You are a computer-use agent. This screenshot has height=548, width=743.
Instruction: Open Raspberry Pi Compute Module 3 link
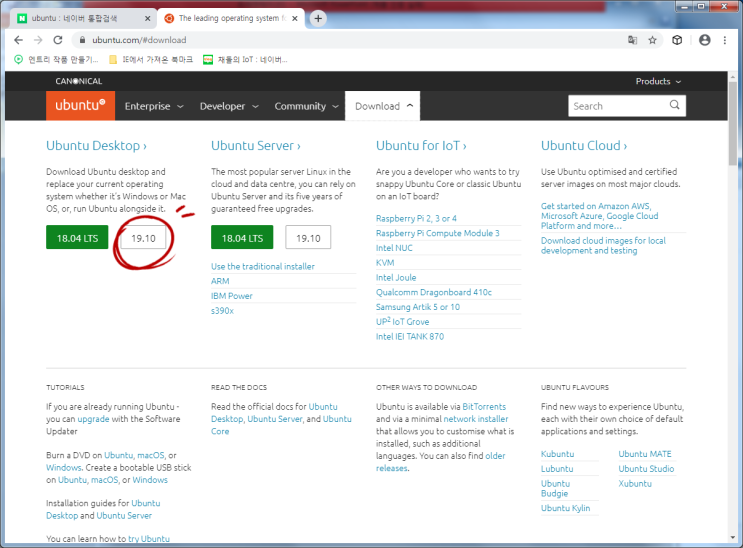coord(437,233)
